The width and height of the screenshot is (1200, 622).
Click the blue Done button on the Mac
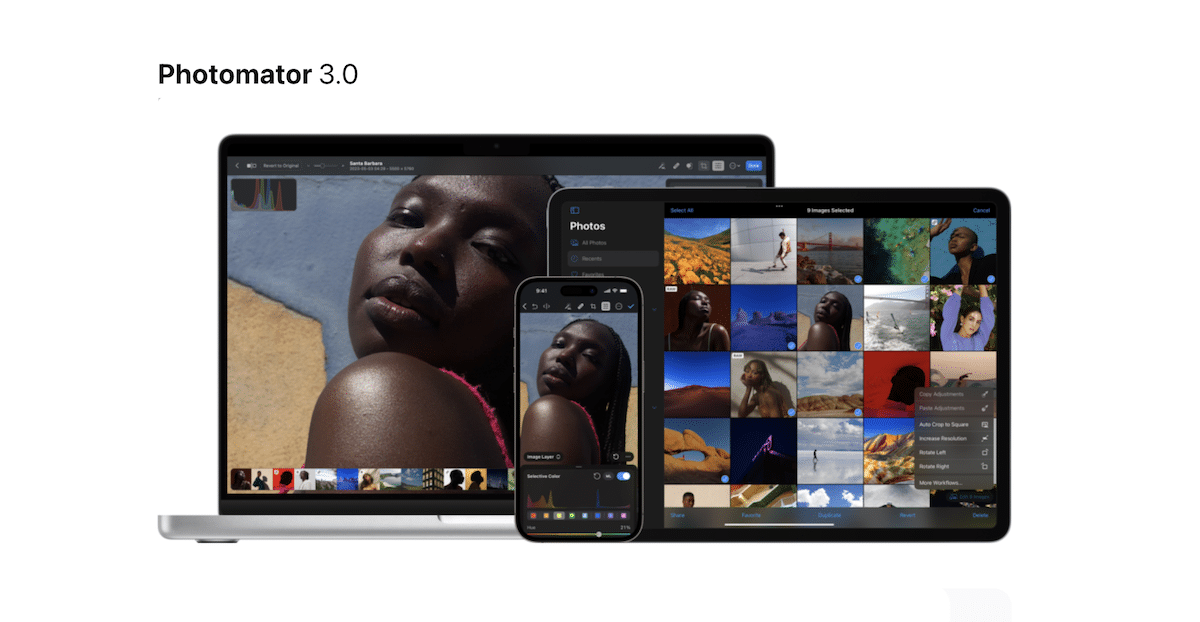[x=754, y=165]
